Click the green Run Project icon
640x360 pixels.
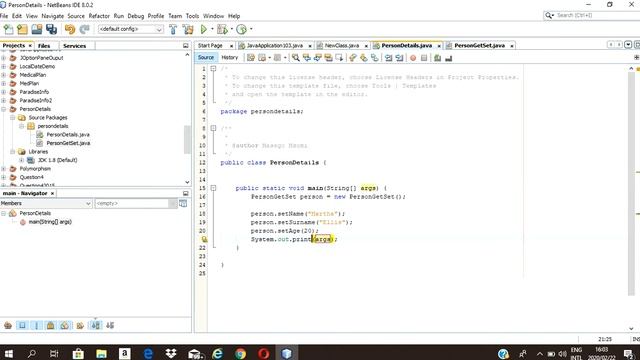coord(204,29)
